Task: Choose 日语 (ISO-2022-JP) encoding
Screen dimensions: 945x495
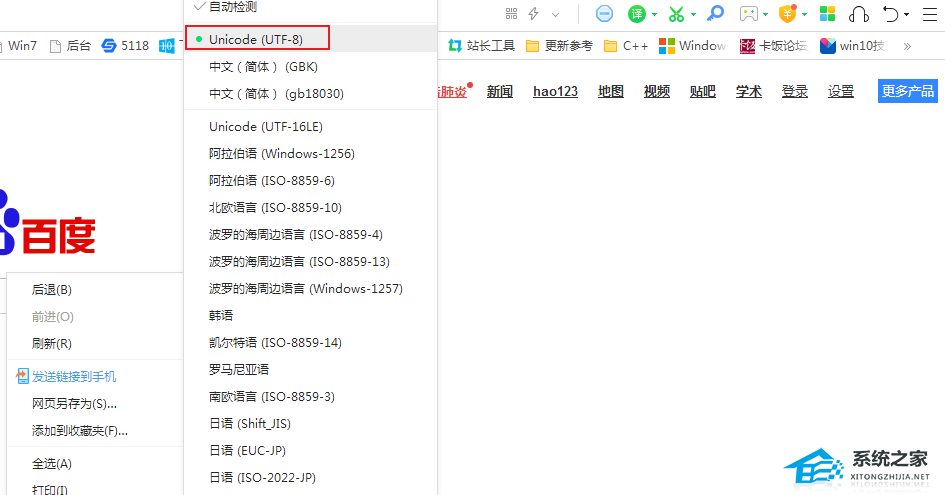Action: (310, 478)
